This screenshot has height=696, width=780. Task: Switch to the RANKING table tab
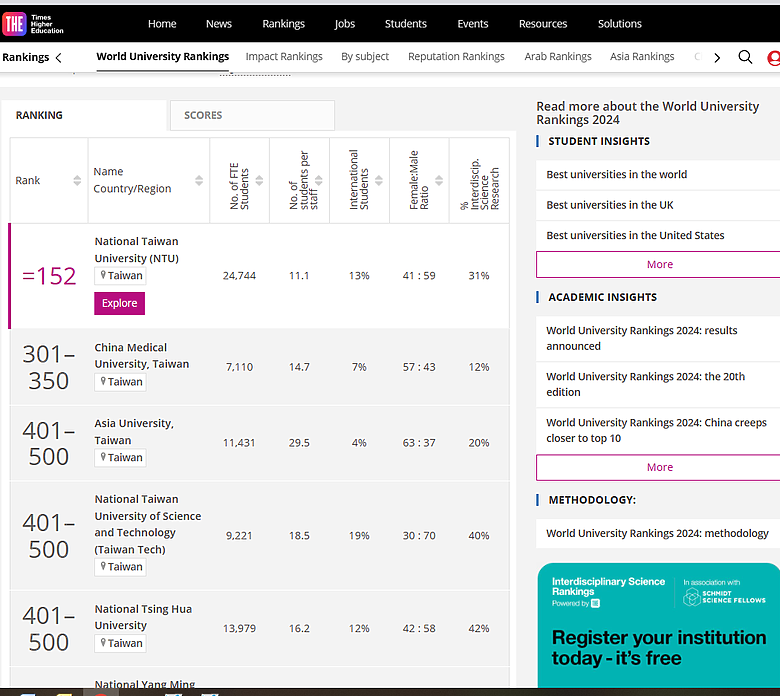(x=84, y=115)
